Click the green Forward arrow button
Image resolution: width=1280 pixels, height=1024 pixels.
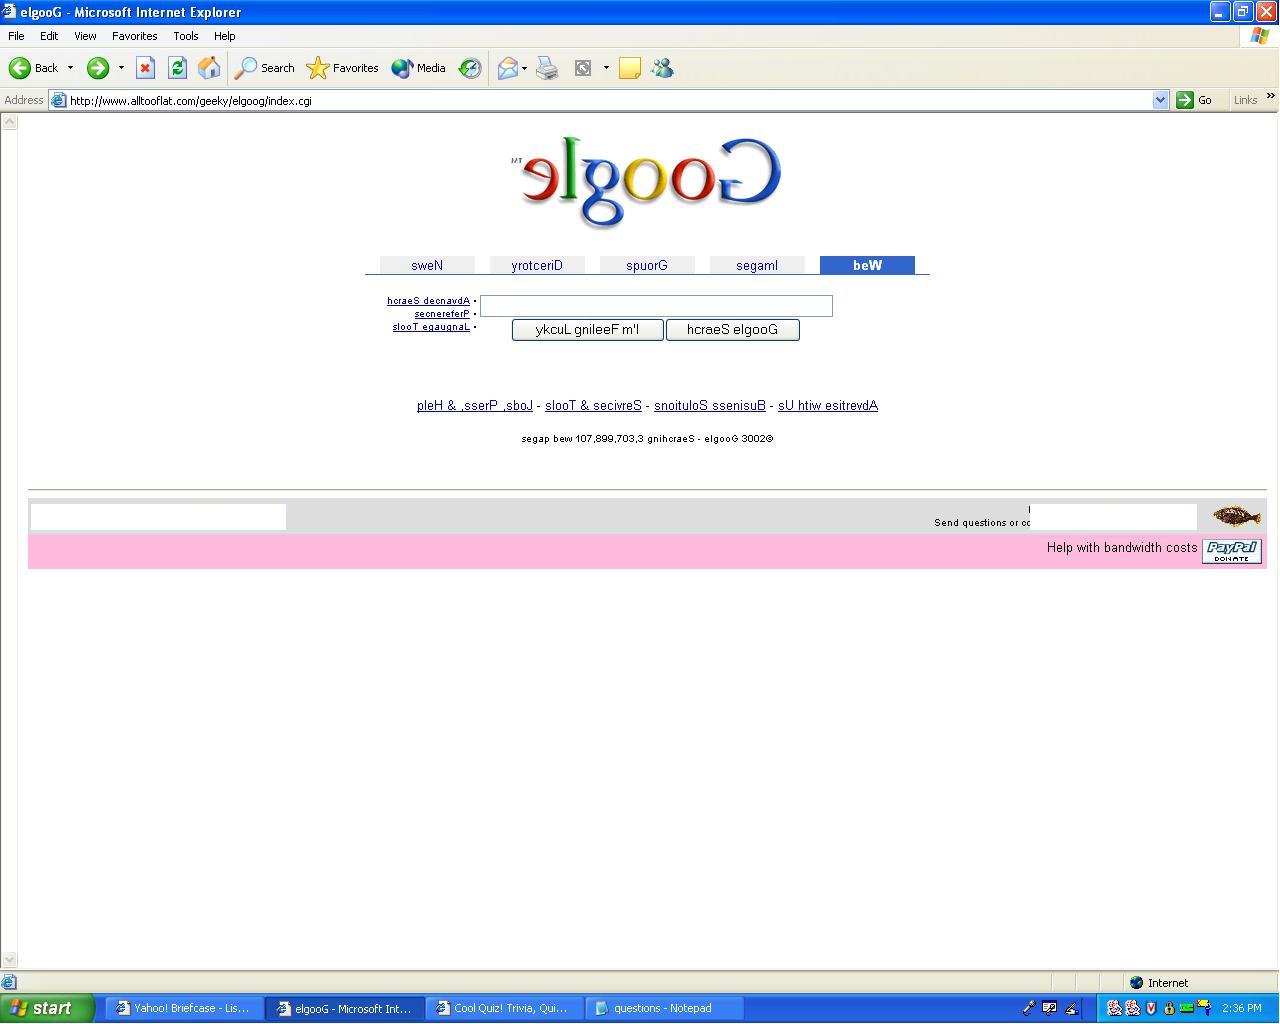(98, 68)
